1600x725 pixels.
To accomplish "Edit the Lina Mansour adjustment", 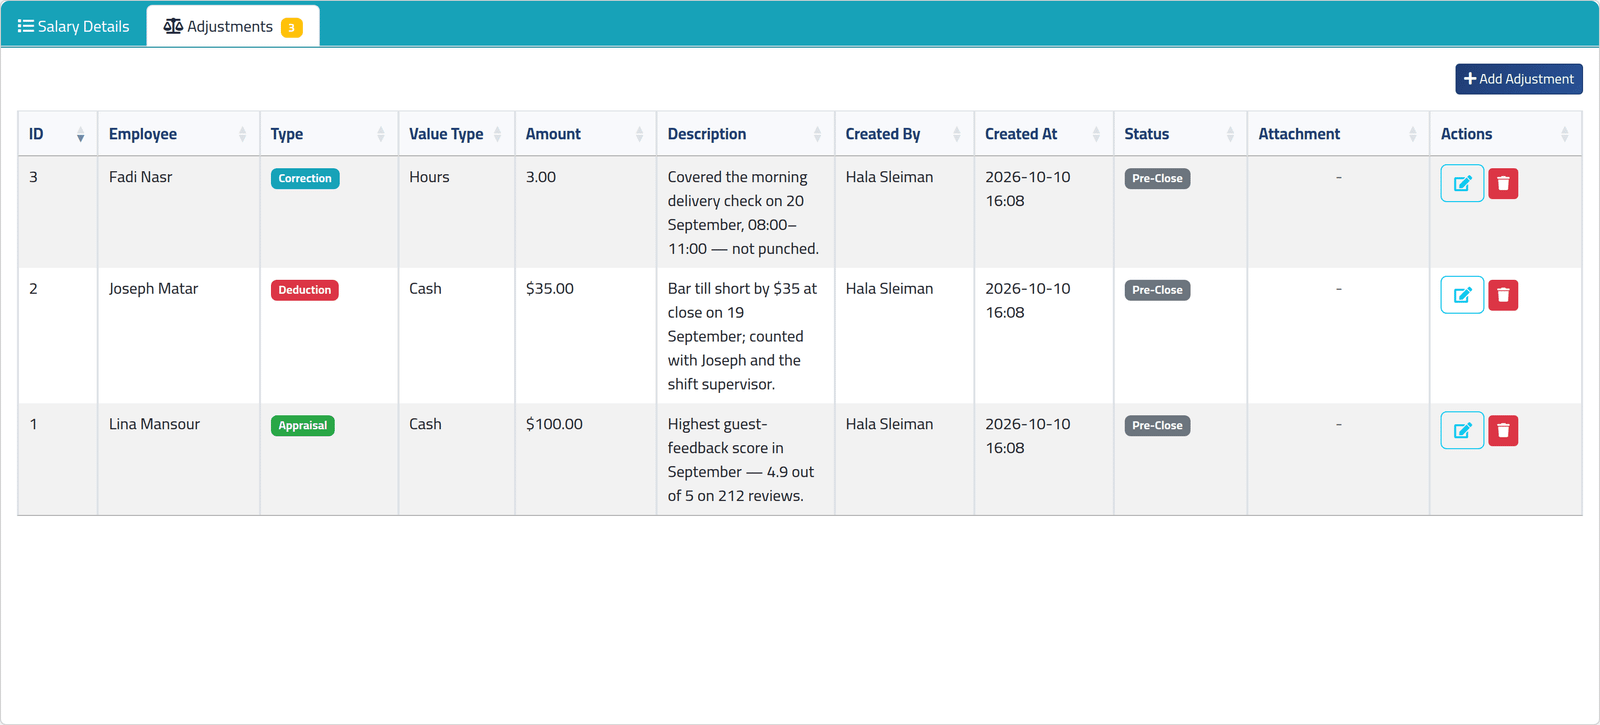I will (x=1462, y=431).
